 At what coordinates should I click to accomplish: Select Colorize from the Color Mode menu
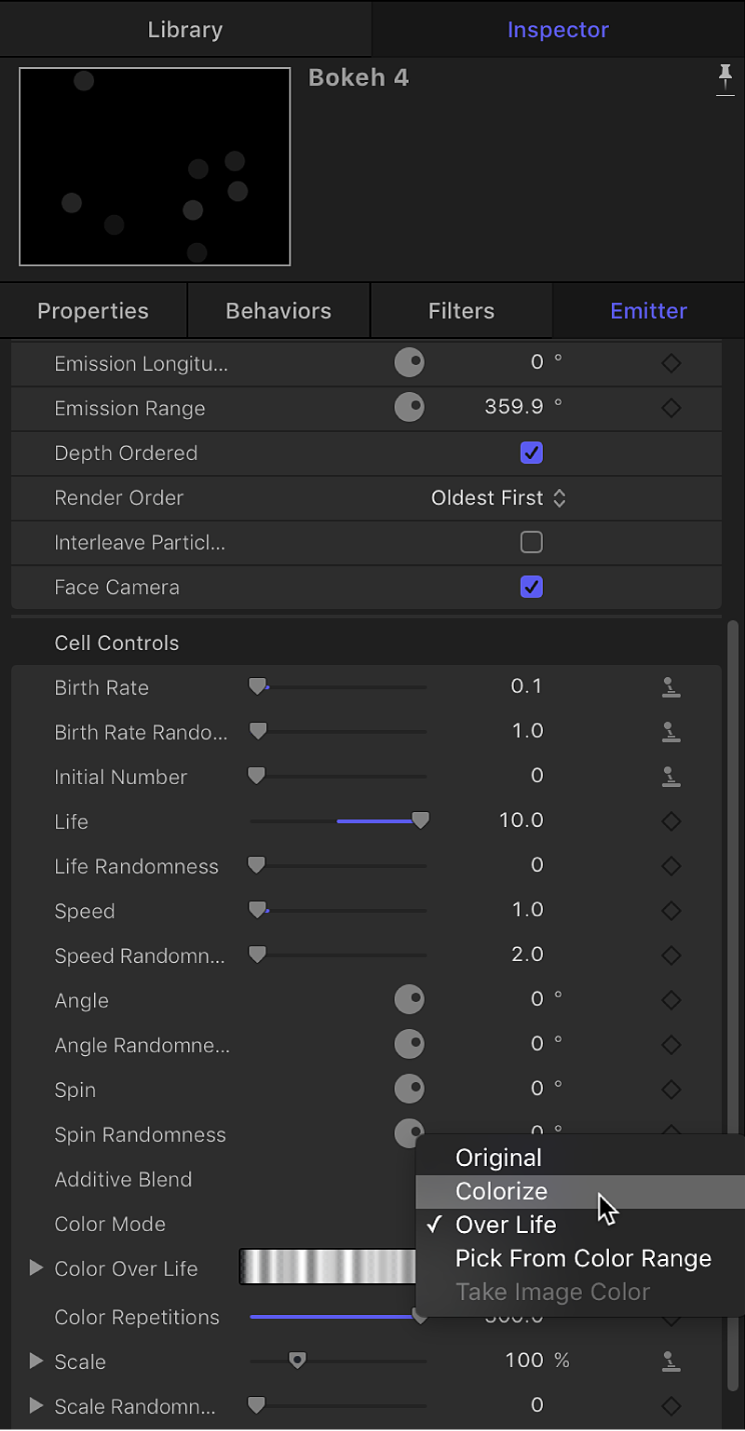(x=501, y=1191)
